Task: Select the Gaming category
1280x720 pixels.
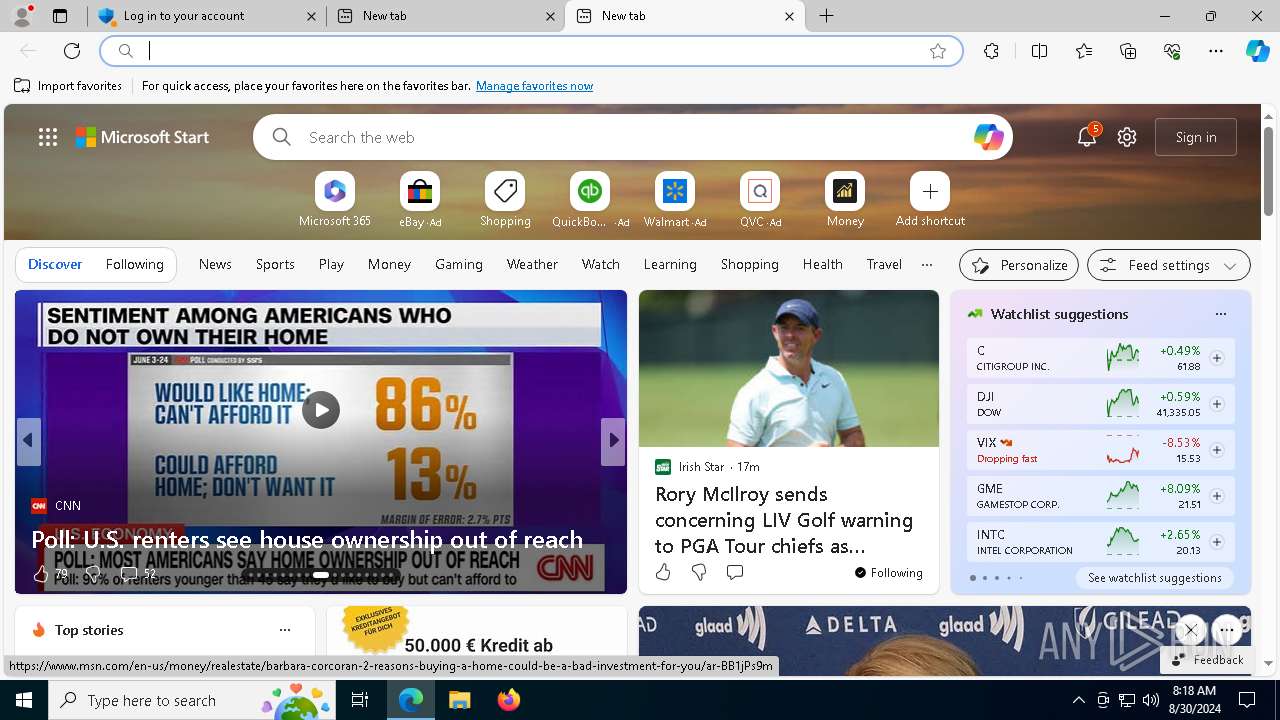Action: pyautogui.click(x=459, y=265)
